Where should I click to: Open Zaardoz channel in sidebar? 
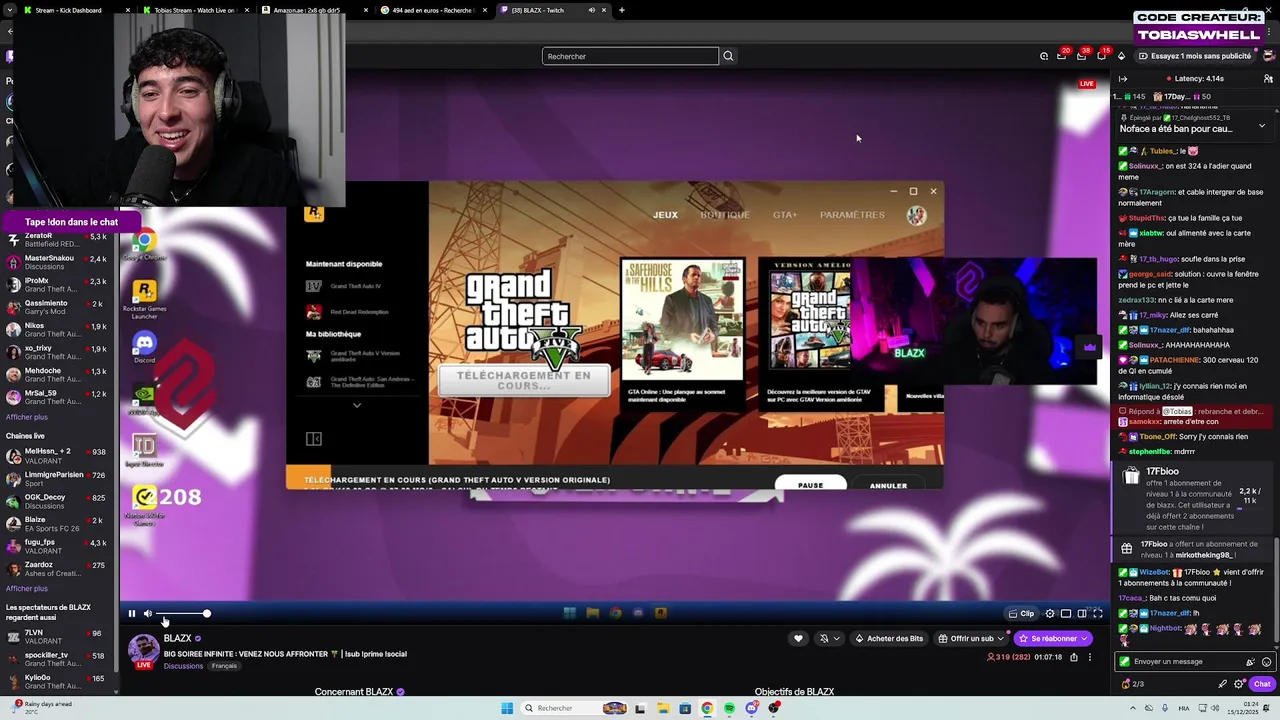[58, 568]
